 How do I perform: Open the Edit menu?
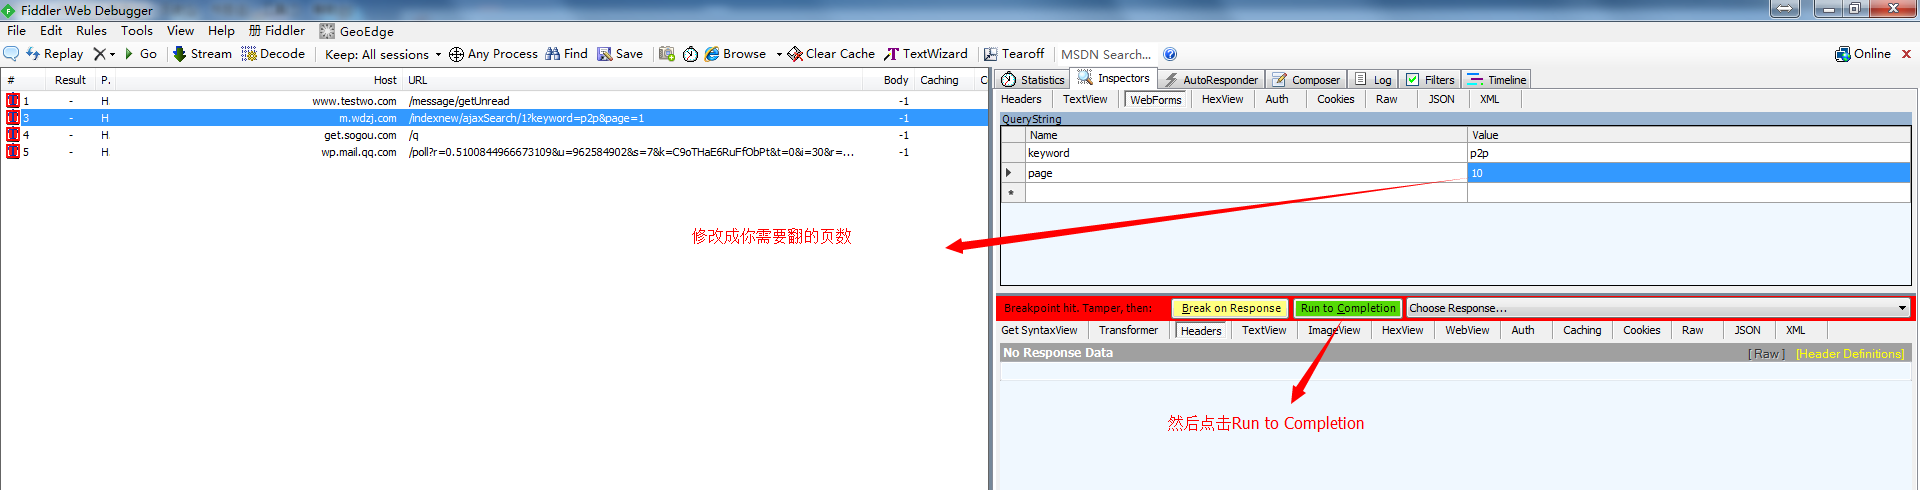click(x=51, y=31)
